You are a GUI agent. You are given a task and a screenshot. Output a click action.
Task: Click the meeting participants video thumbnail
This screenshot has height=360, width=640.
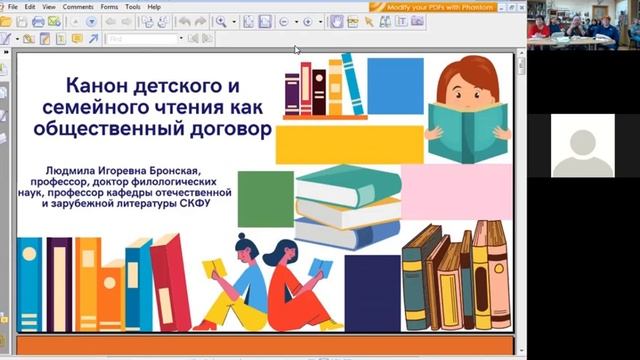(583, 25)
